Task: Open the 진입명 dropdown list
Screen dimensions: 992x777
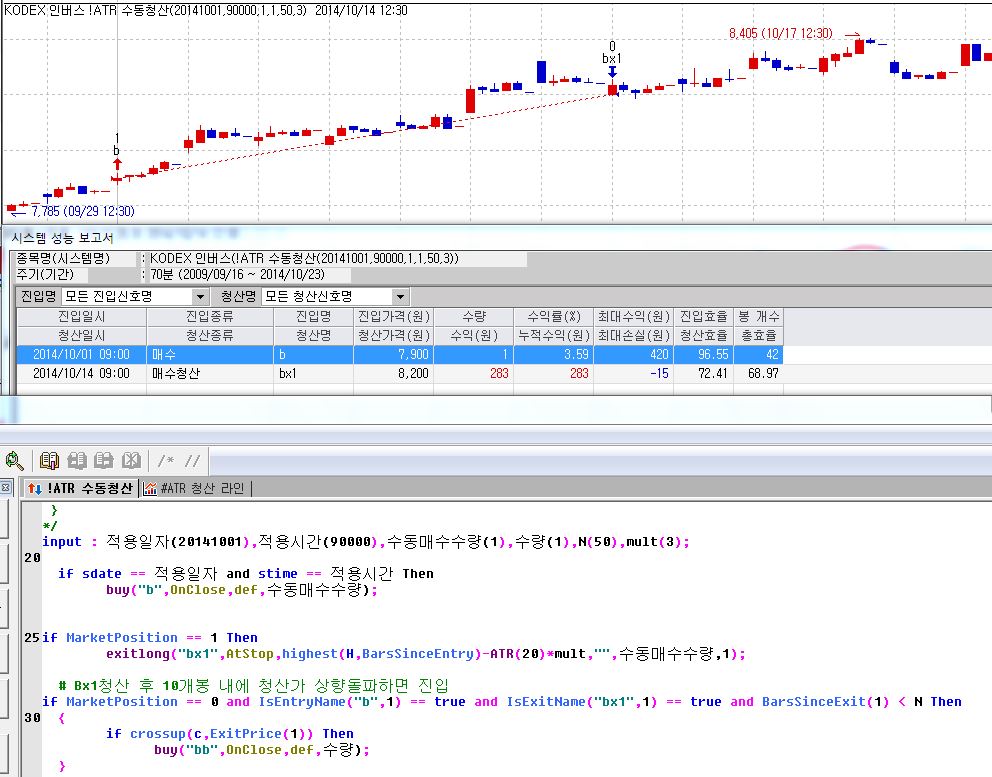Action: tap(200, 296)
